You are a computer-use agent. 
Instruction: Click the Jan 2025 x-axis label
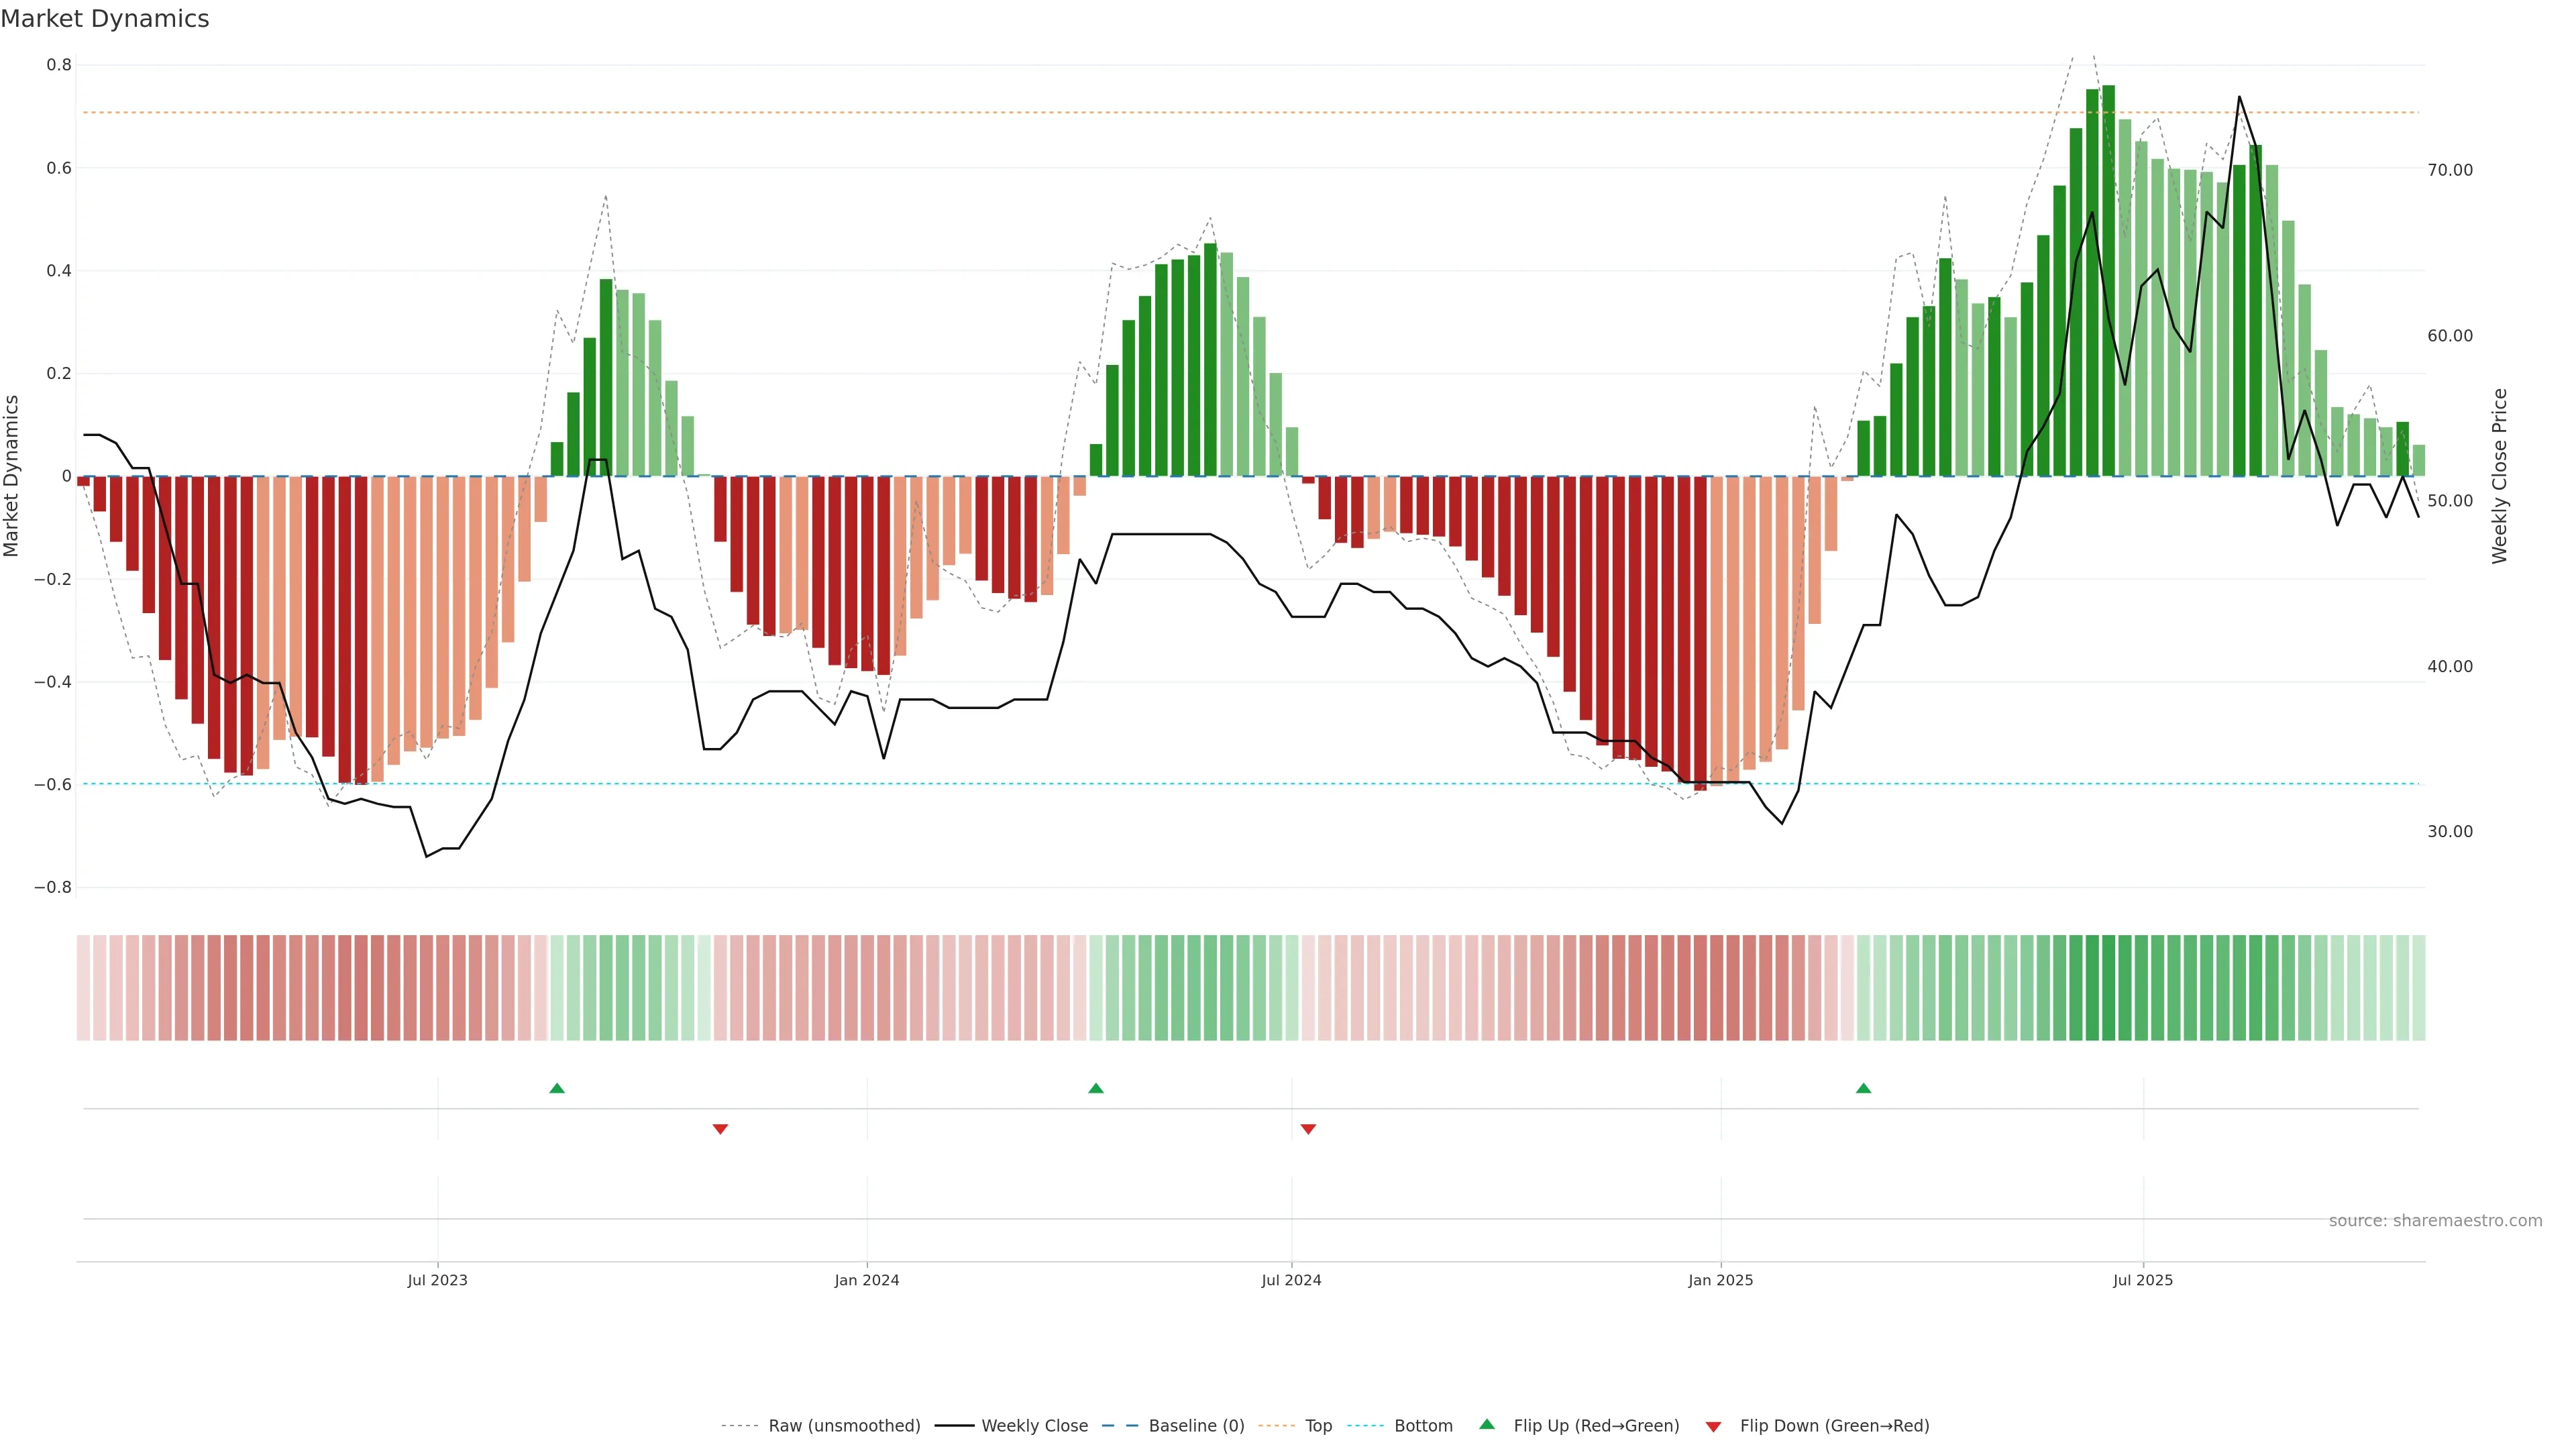(1720, 1280)
